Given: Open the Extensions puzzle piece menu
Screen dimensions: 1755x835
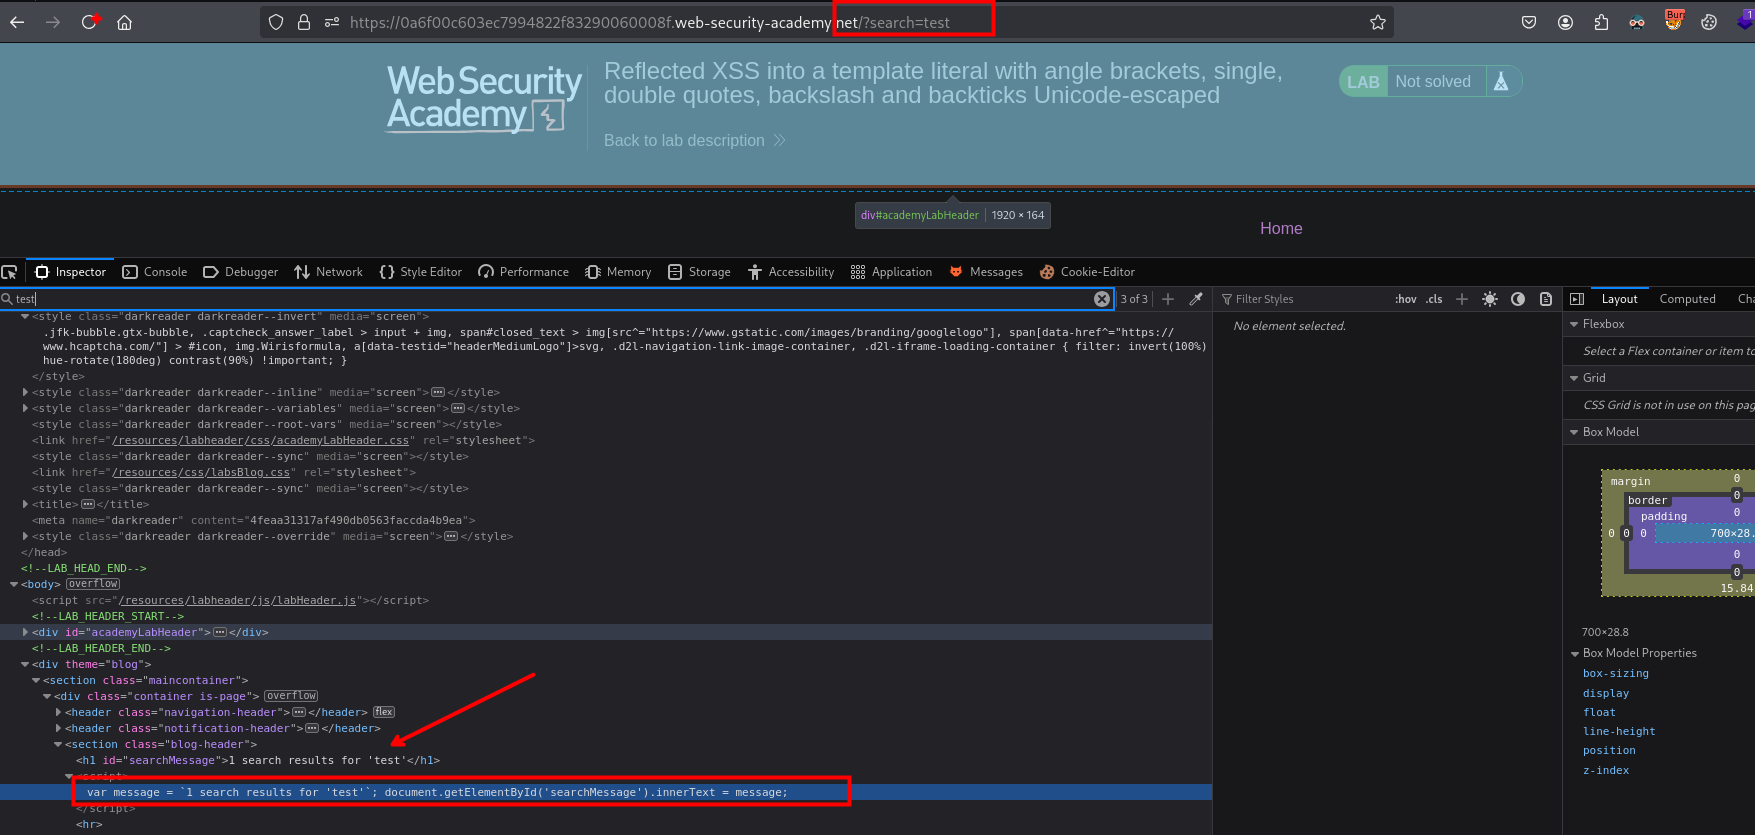Looking at the screenshot, I should click(x=1601, y=22).
